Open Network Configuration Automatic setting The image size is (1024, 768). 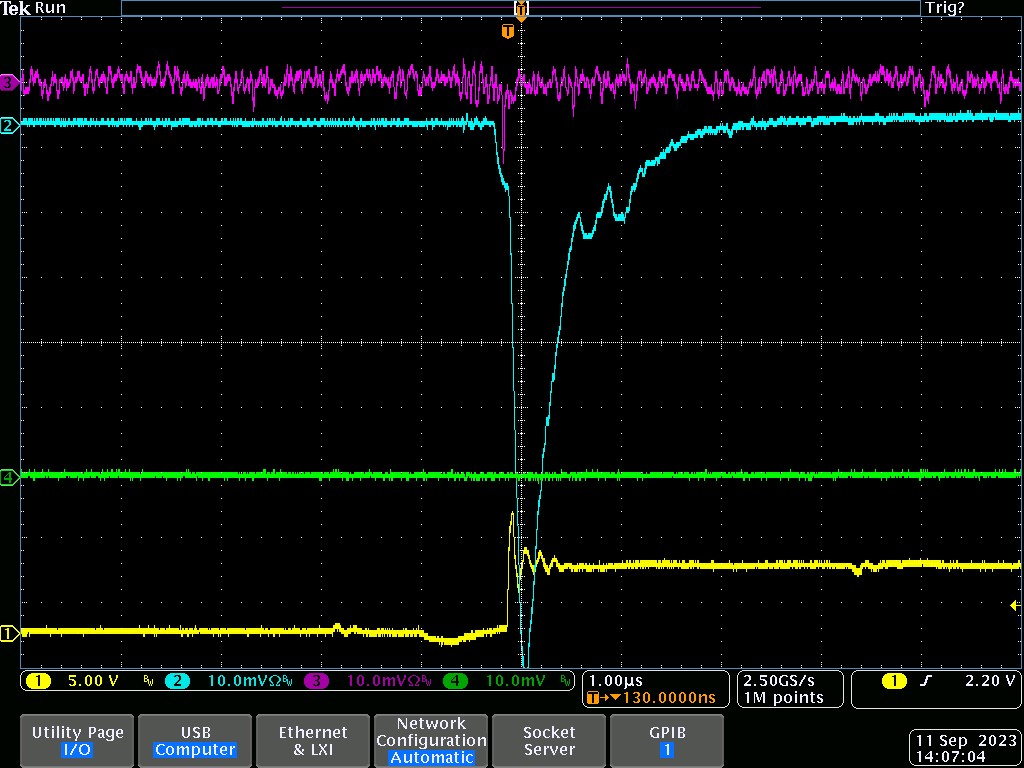click(431, 741)
